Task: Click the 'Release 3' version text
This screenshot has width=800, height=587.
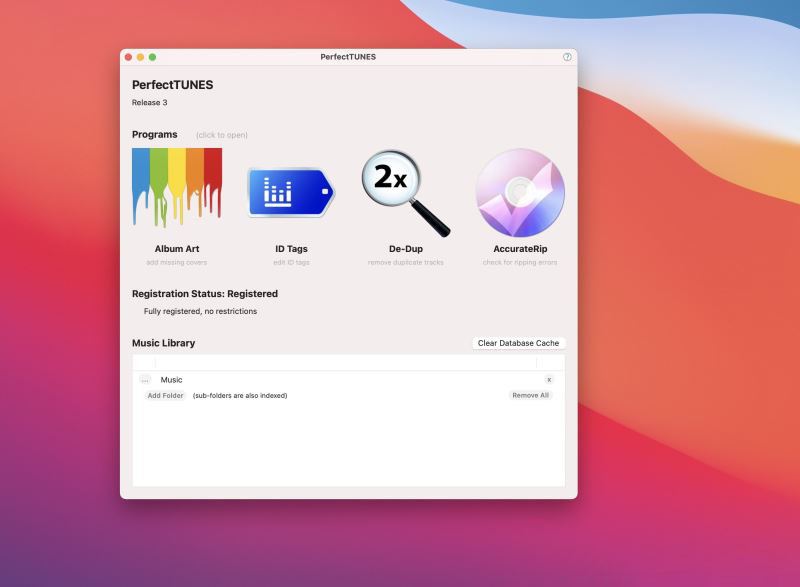Action: (149, 103)
